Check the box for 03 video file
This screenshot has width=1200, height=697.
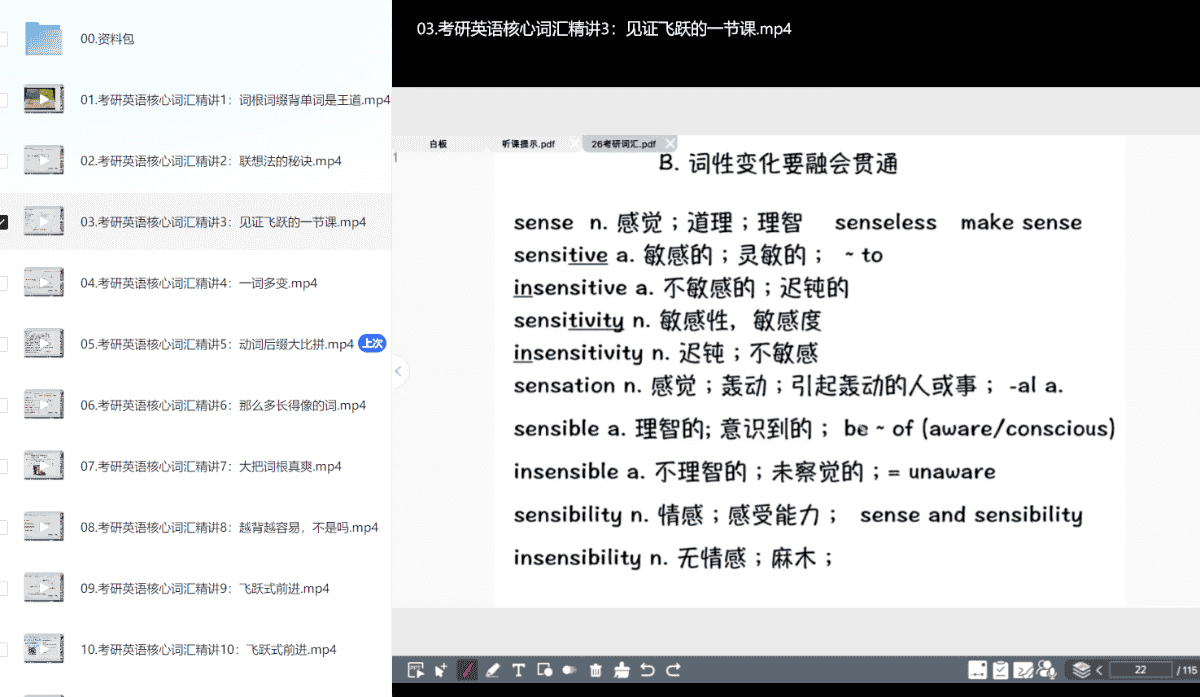point(3,222)
